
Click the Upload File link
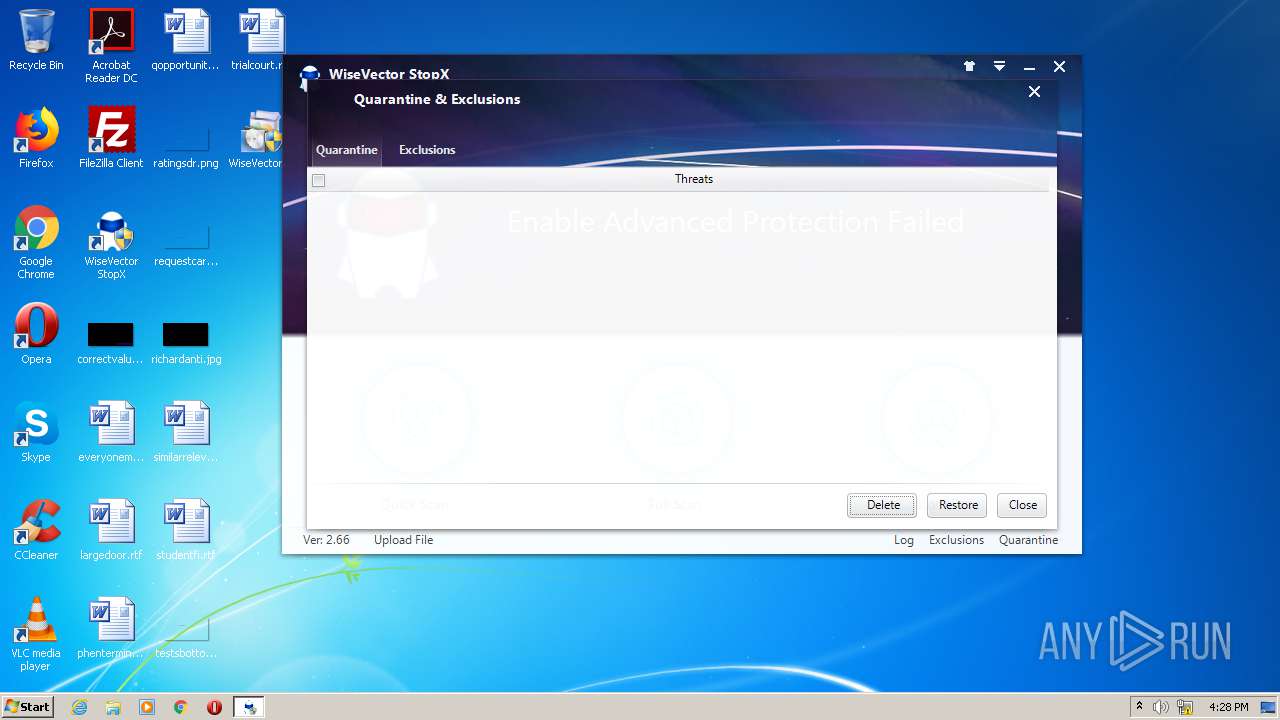[x=404, y=540]
